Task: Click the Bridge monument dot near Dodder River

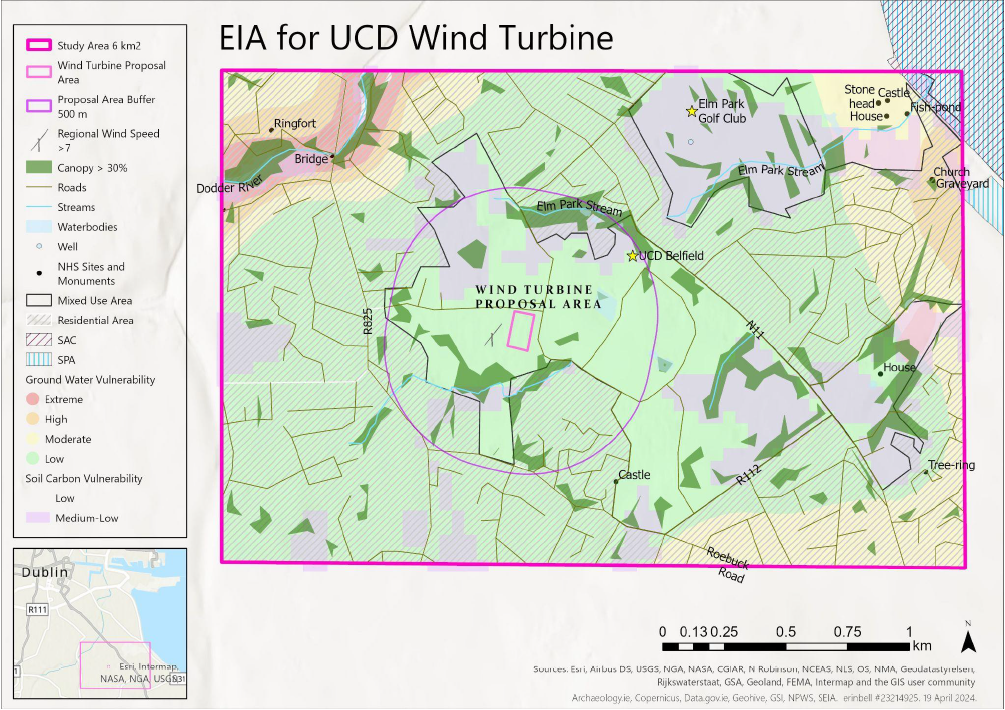Action: (333, 157)
